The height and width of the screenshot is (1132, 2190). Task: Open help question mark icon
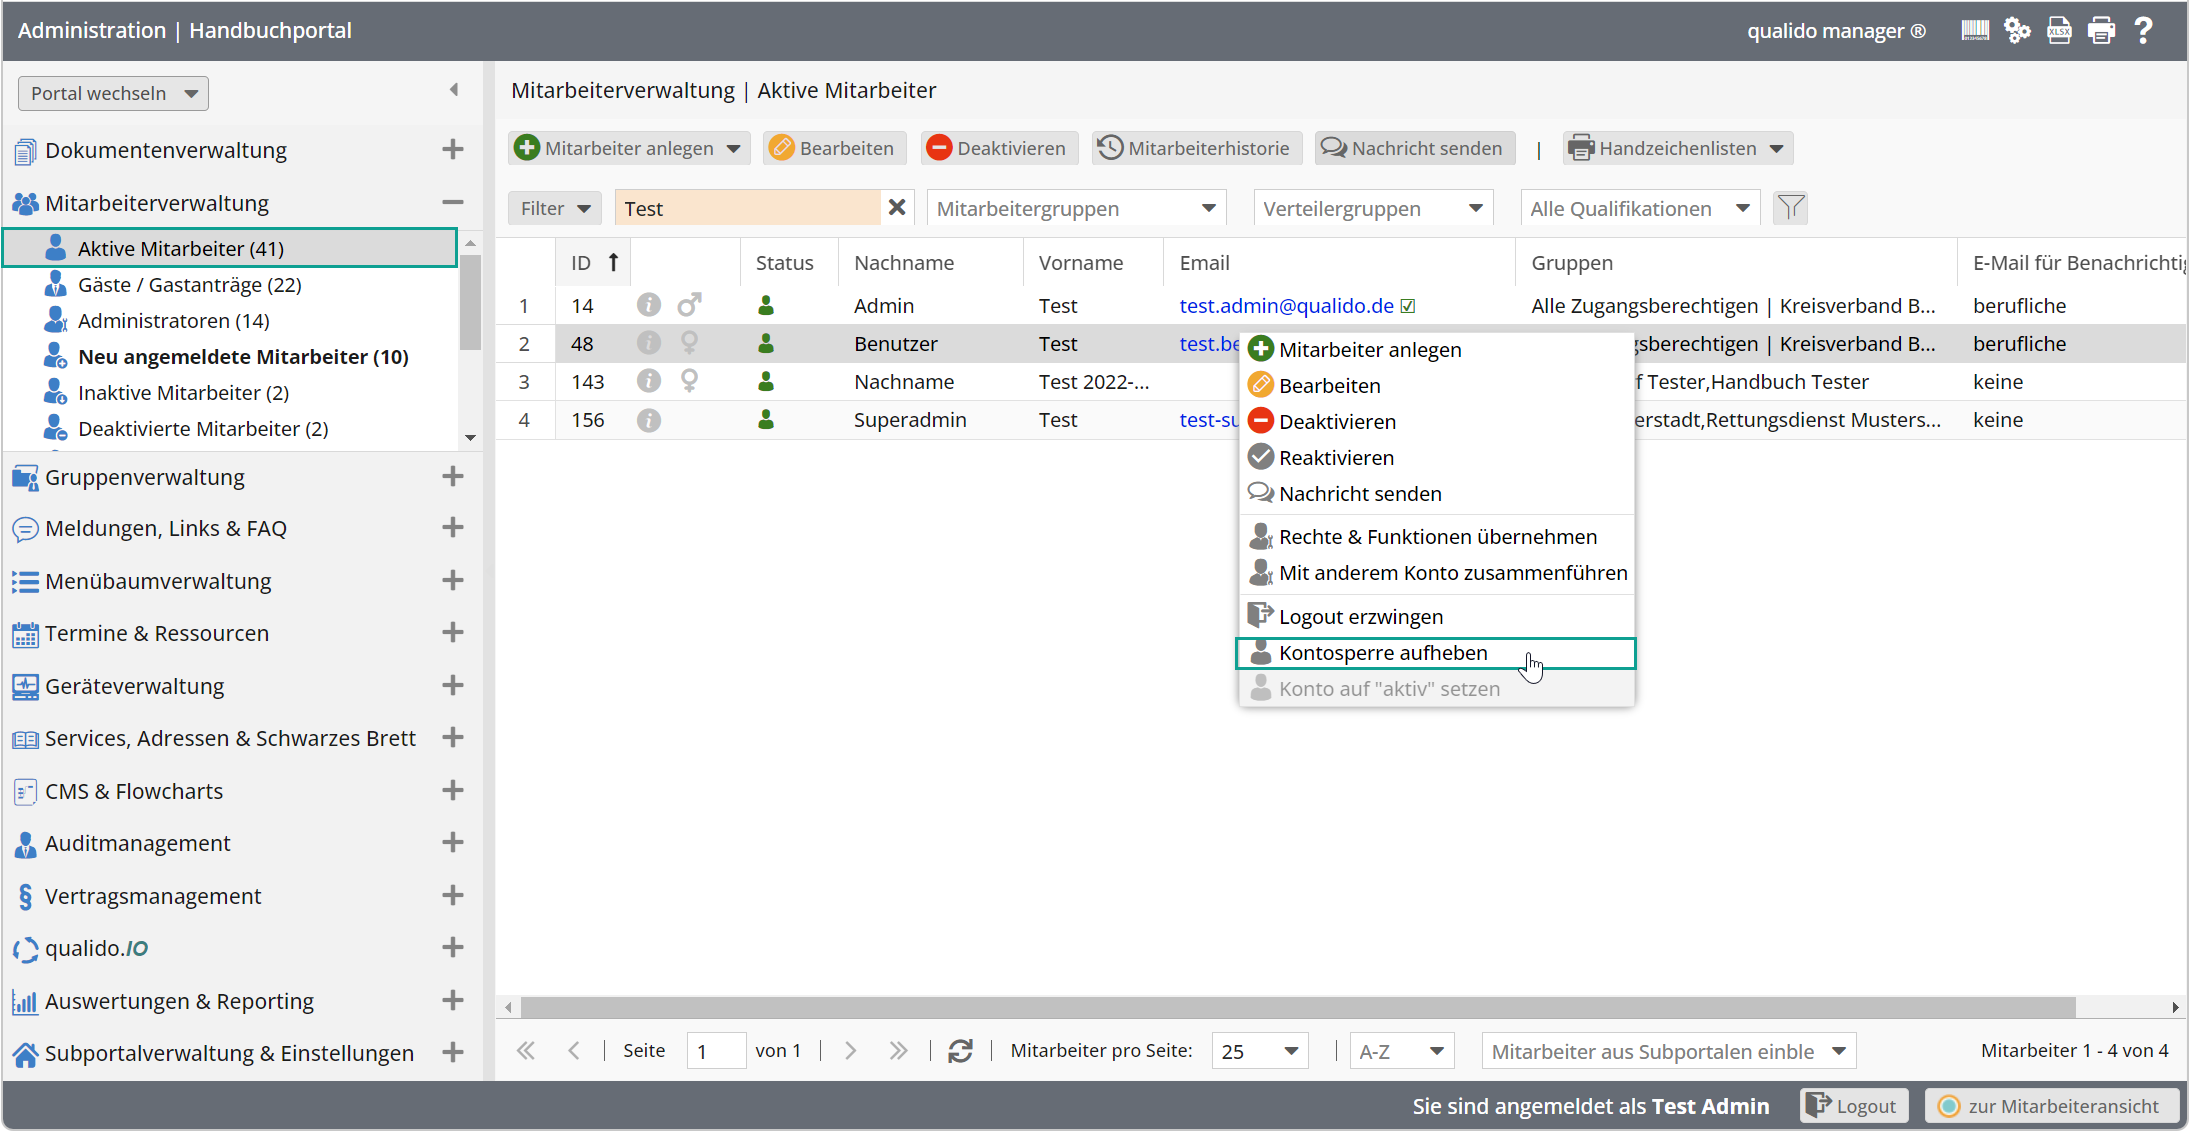click(x=2143, y=31)
